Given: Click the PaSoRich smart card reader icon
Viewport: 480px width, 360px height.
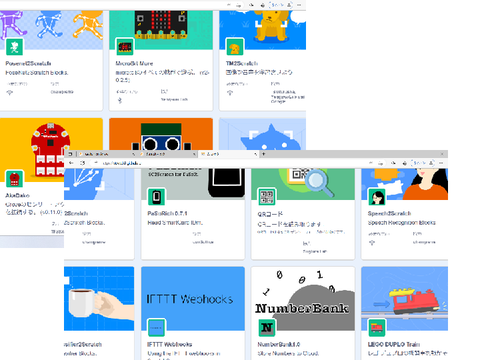Looking at the screenshot, I should pos(156,197).
